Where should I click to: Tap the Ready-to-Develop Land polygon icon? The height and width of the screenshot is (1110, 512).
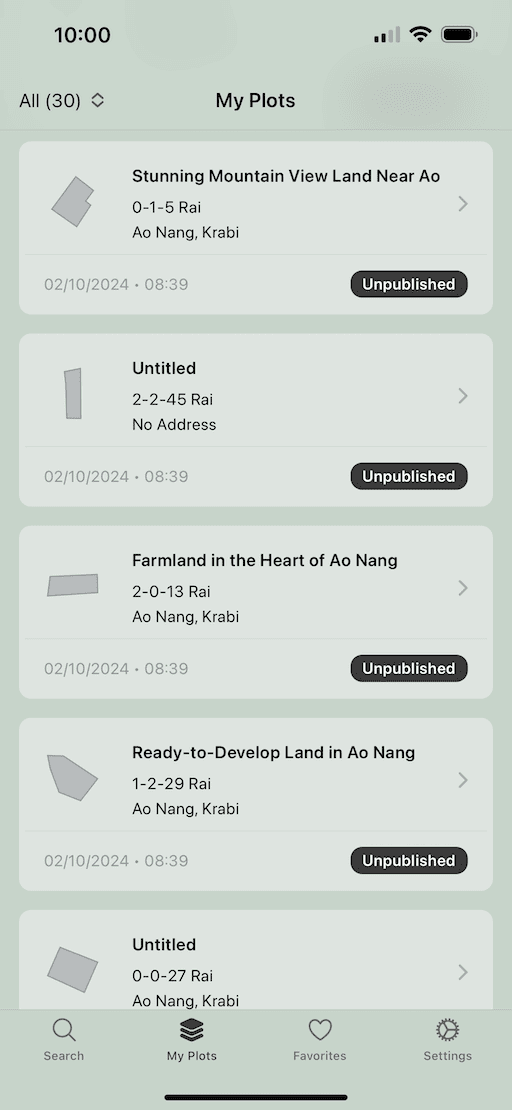72,777
